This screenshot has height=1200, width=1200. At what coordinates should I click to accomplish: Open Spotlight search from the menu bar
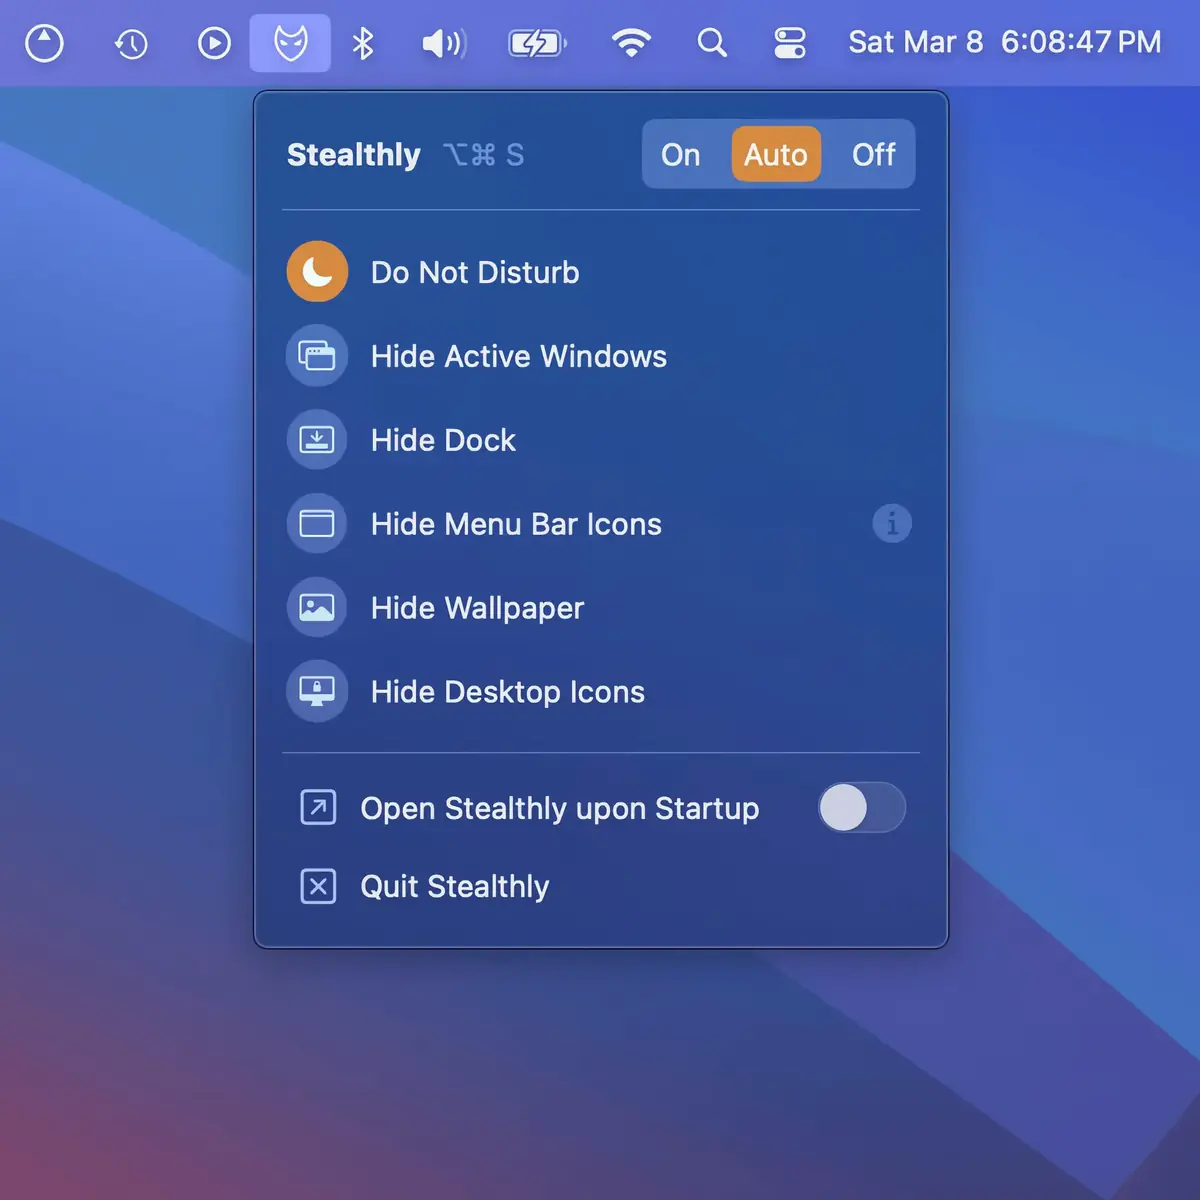(711, 42)
